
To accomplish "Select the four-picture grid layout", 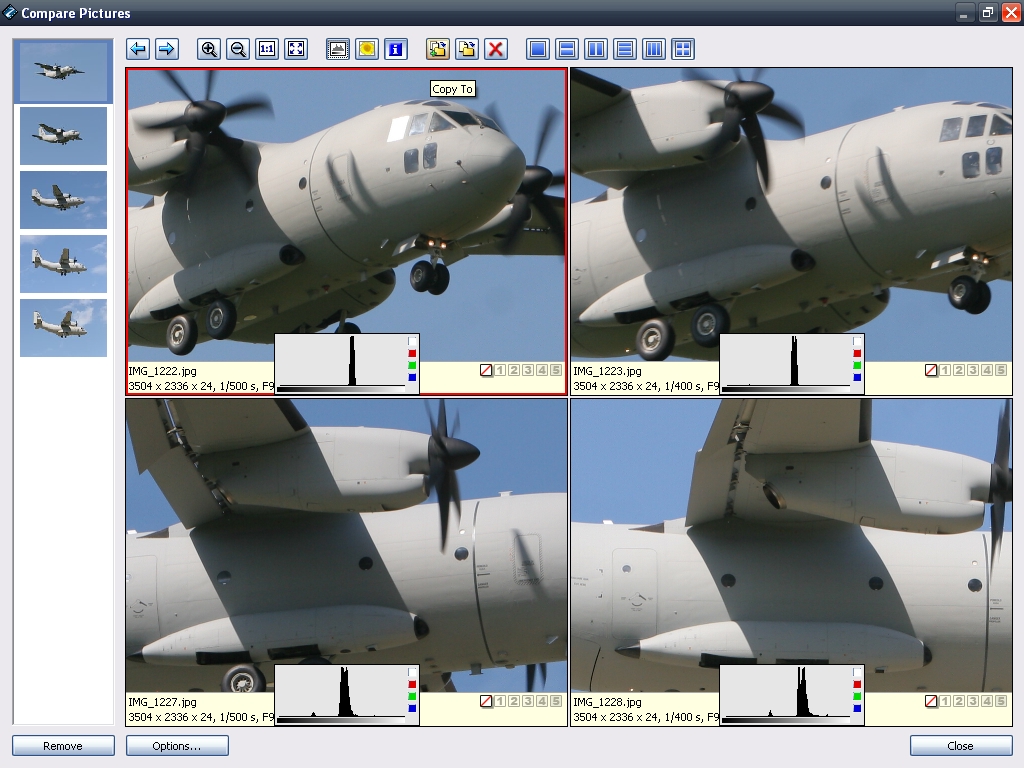I will coord(683,49).
